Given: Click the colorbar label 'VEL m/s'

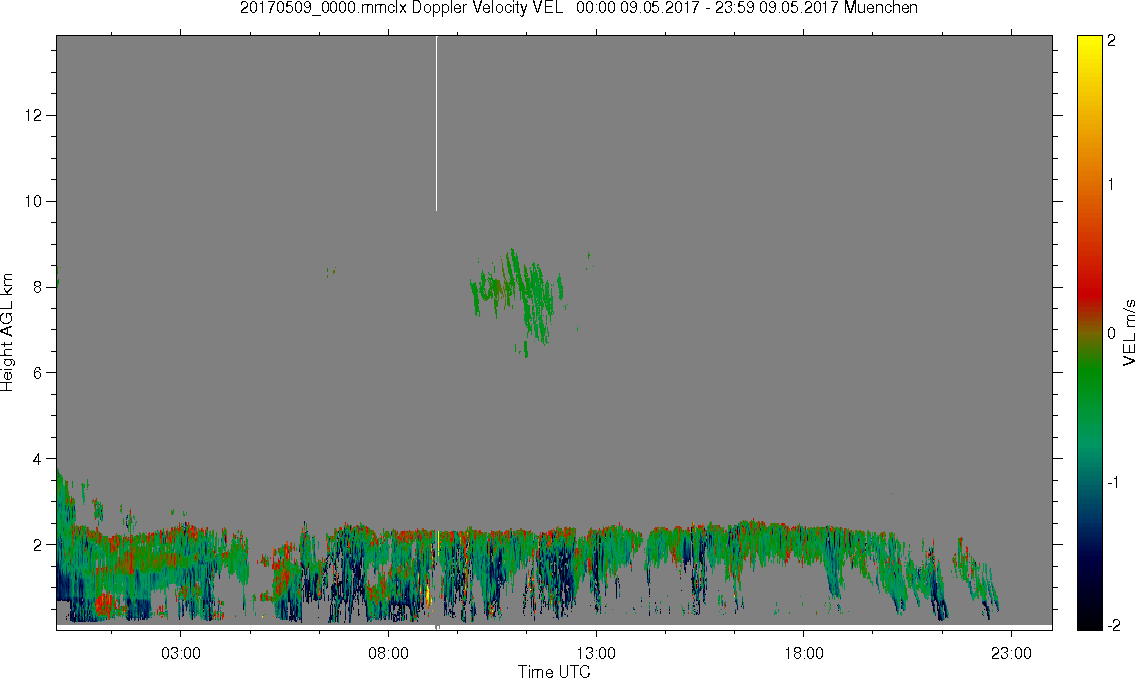Looking at the screenshot, I should point(1128,332).
